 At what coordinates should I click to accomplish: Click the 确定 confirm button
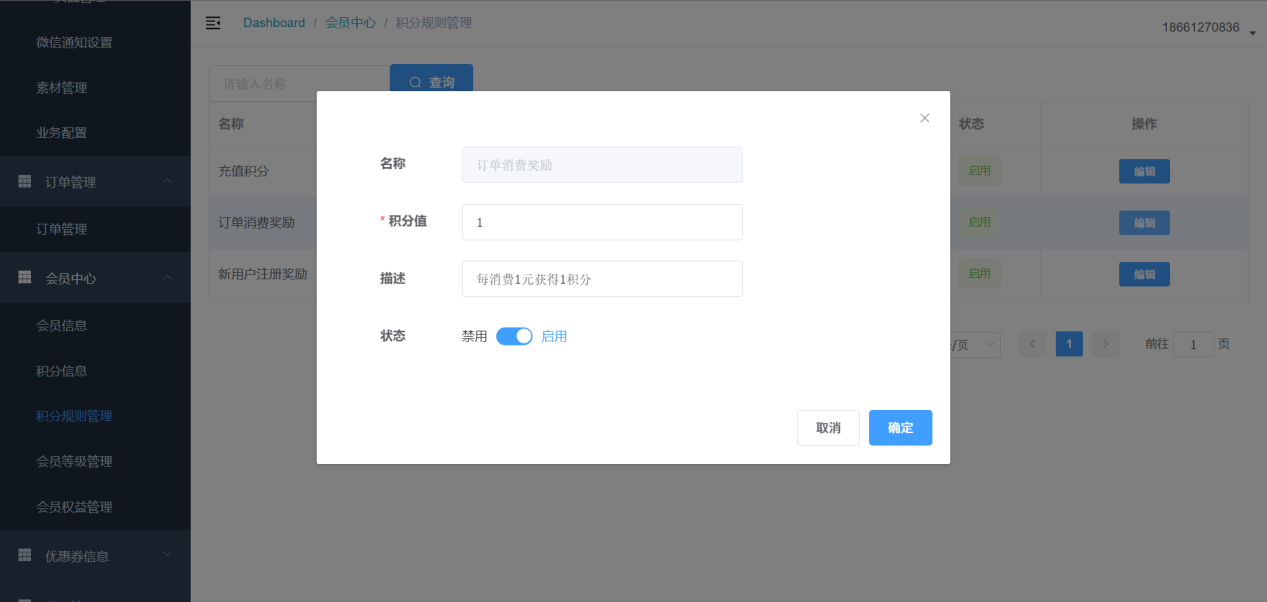tap(900, 427)
